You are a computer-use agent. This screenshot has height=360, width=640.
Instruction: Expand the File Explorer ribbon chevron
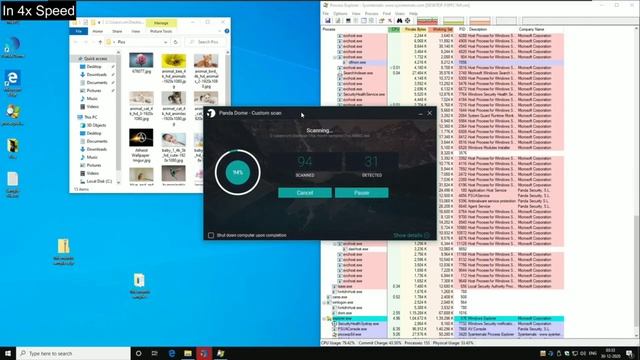pyautogui.click(x=220, y=31)
